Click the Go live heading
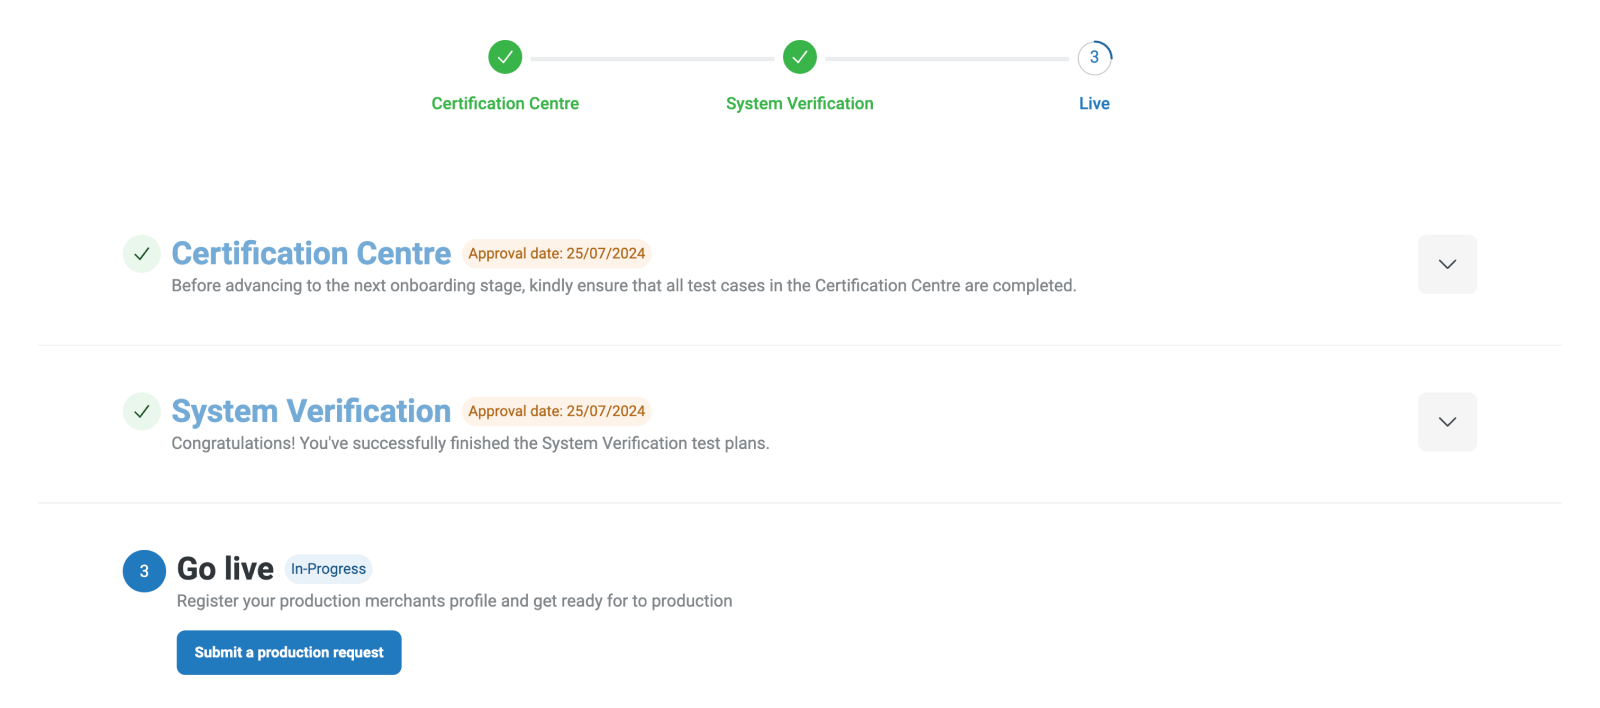This screenshot has width=1600, height=708. click(x=225, y=568)
